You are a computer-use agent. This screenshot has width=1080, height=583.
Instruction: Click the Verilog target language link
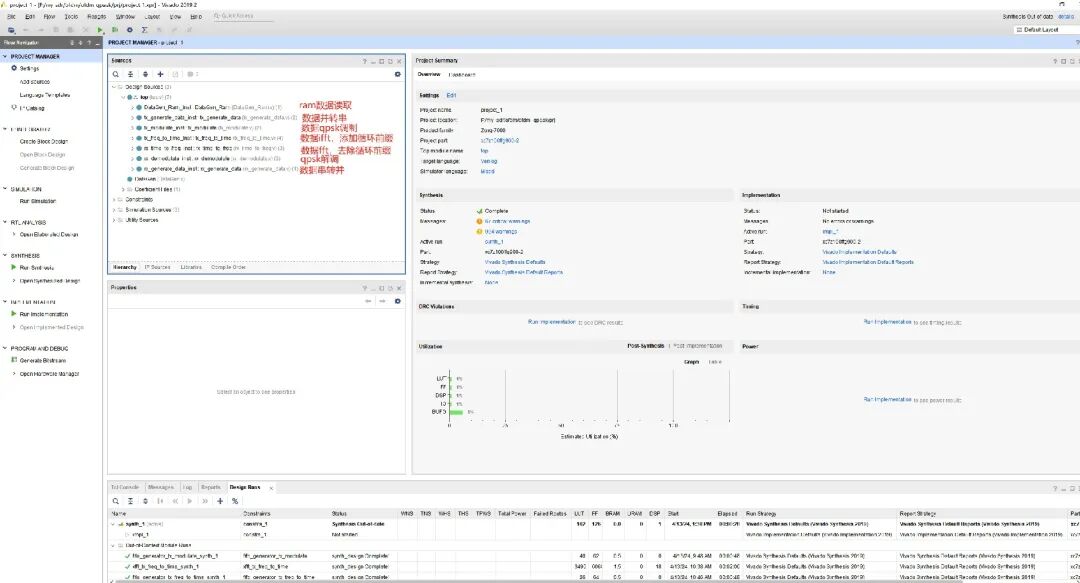(x=488, y=161)
